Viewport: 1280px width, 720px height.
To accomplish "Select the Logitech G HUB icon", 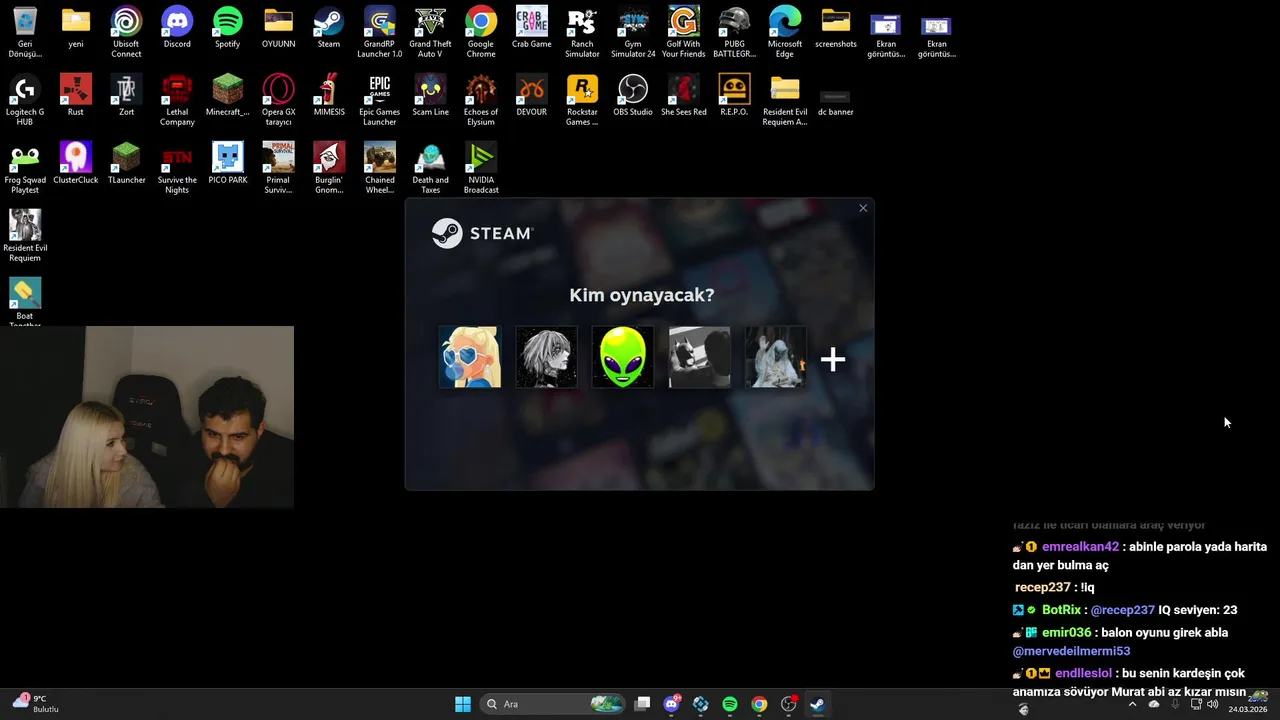I will 25,100.
